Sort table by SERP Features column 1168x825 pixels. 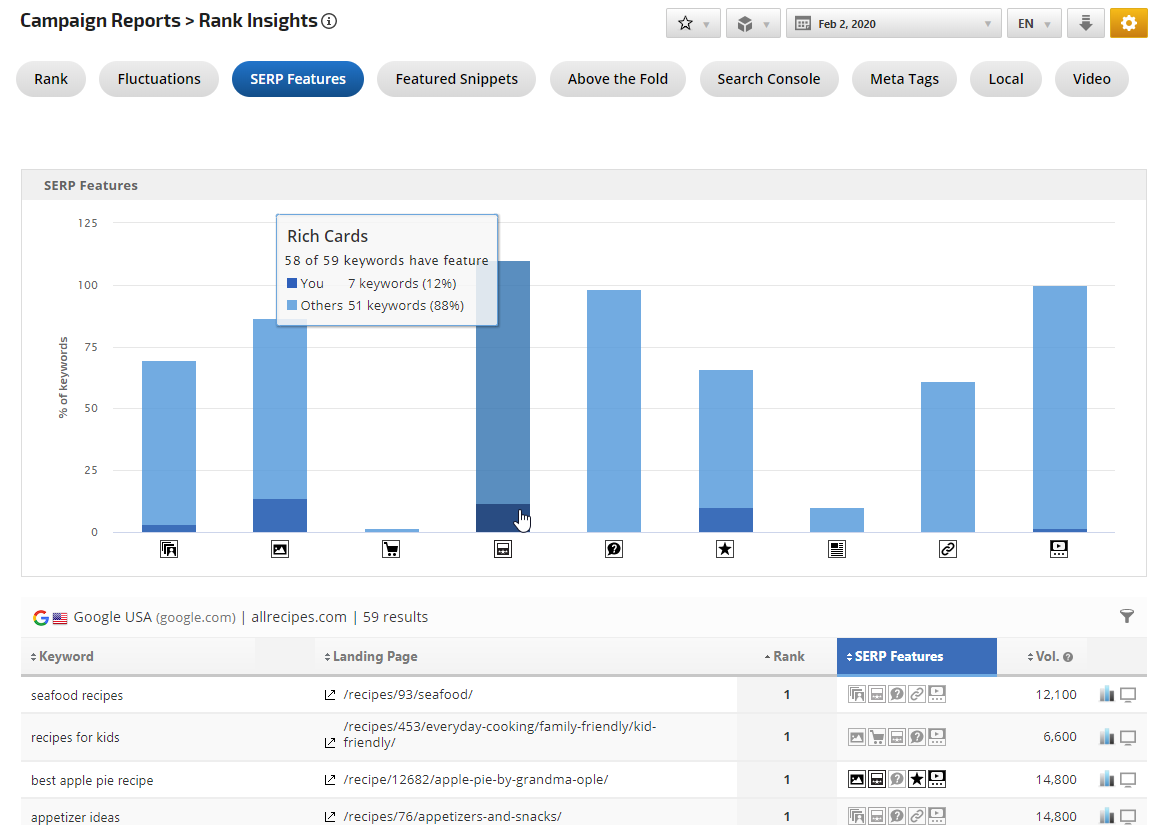point(898,657)
